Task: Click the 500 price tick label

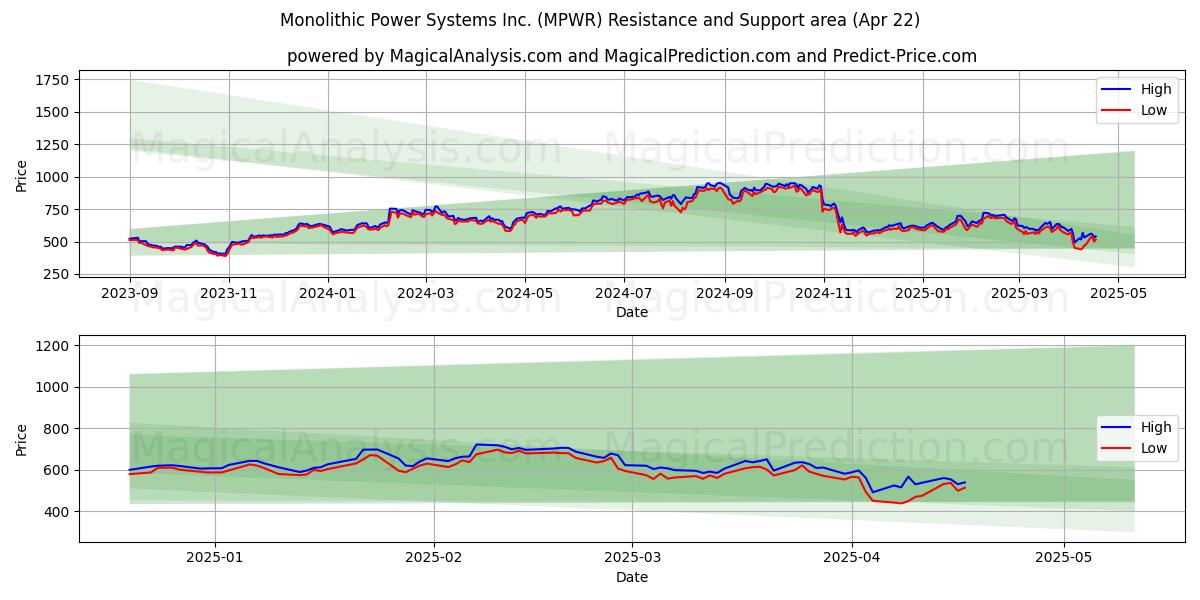Action: (x=56, y=242)
